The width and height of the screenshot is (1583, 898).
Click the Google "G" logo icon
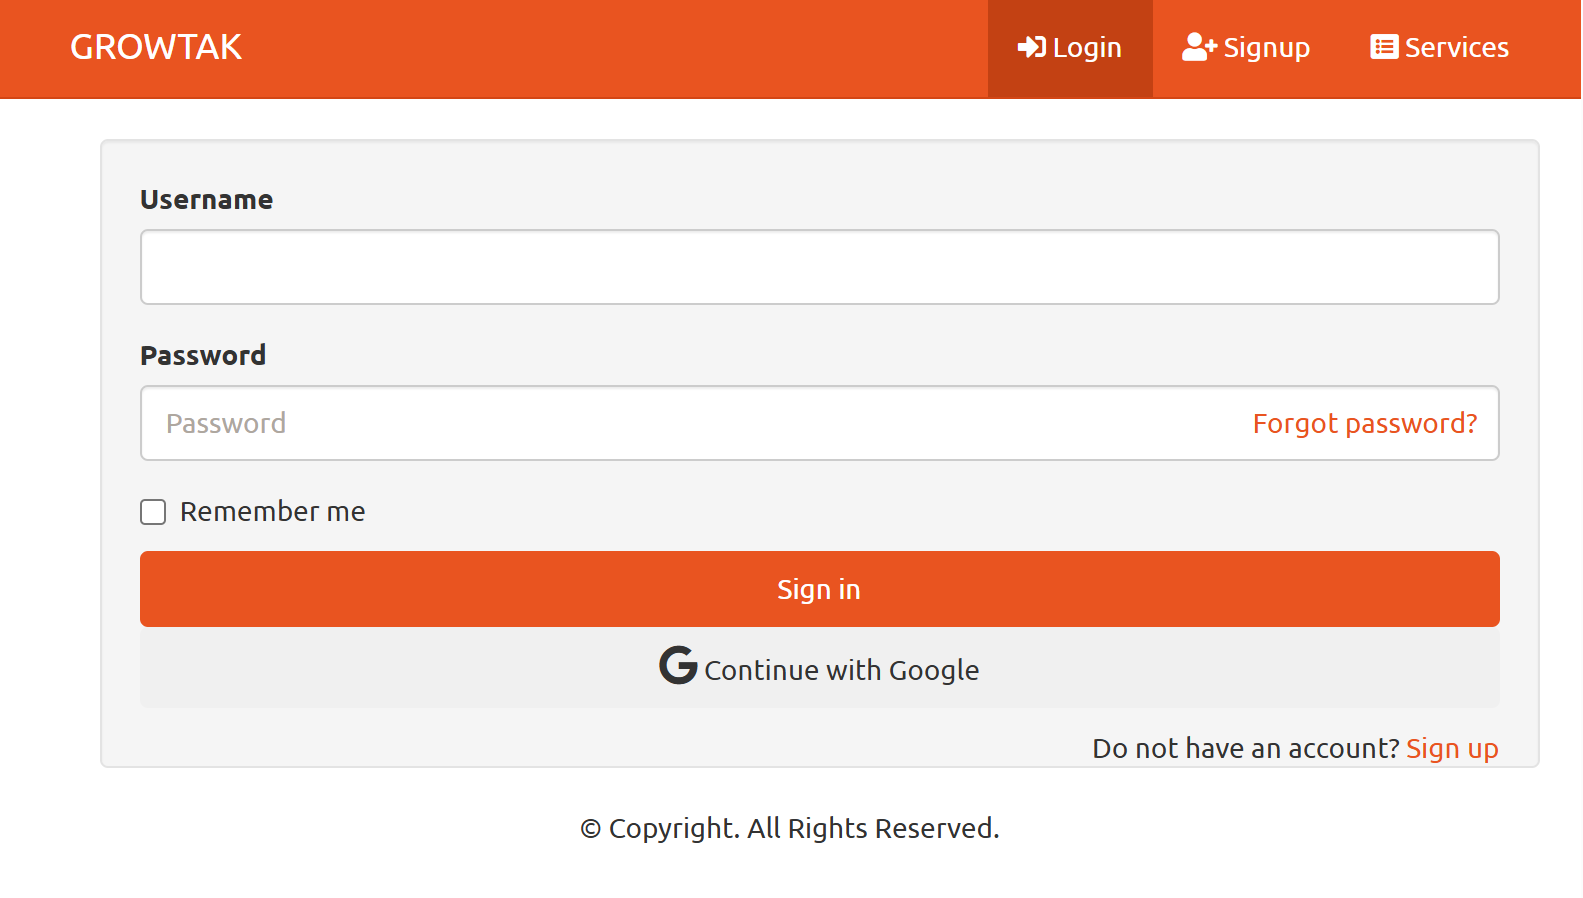click(678, 665)
